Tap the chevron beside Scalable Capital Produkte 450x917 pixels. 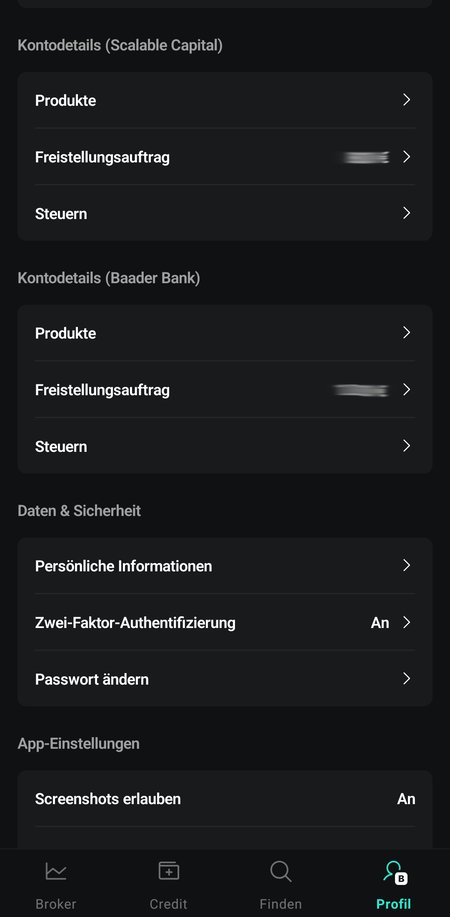tap(407, 100)
